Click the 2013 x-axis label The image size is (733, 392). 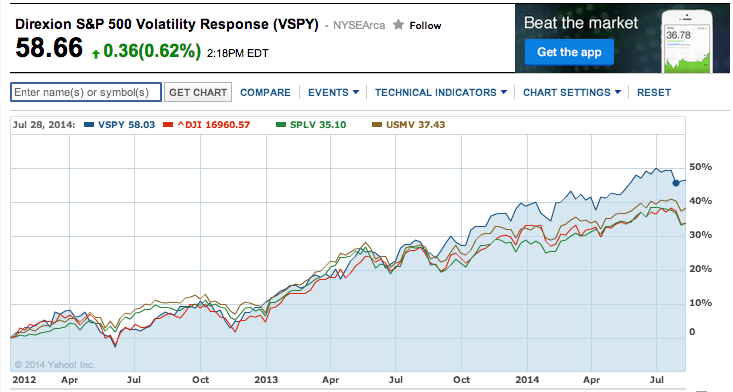pos(266,379)
